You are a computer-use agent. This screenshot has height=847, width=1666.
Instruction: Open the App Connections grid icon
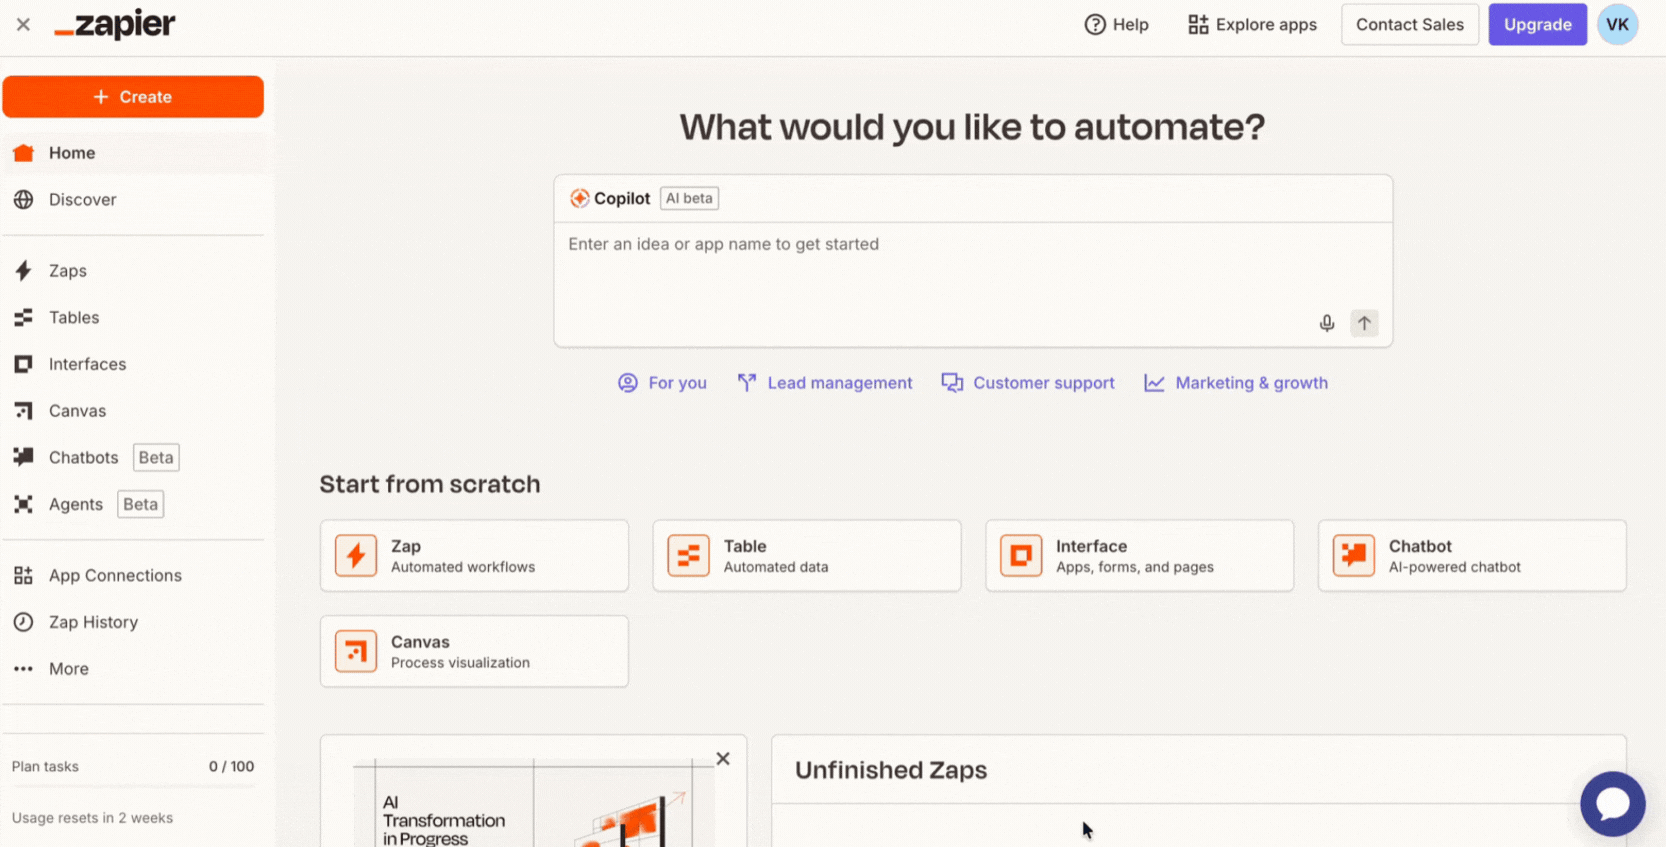tap(24, 576)
